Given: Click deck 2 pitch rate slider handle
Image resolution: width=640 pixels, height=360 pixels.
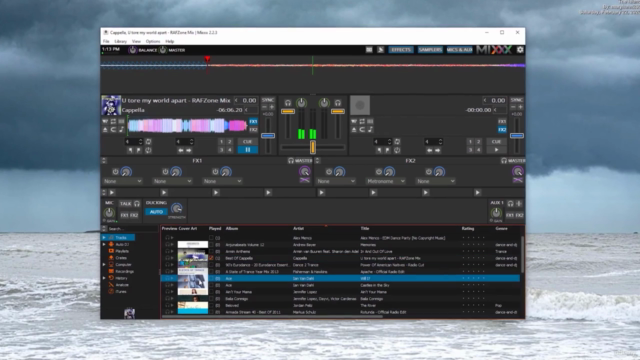Looking at the screenshot, I should [x=516, y=136].
